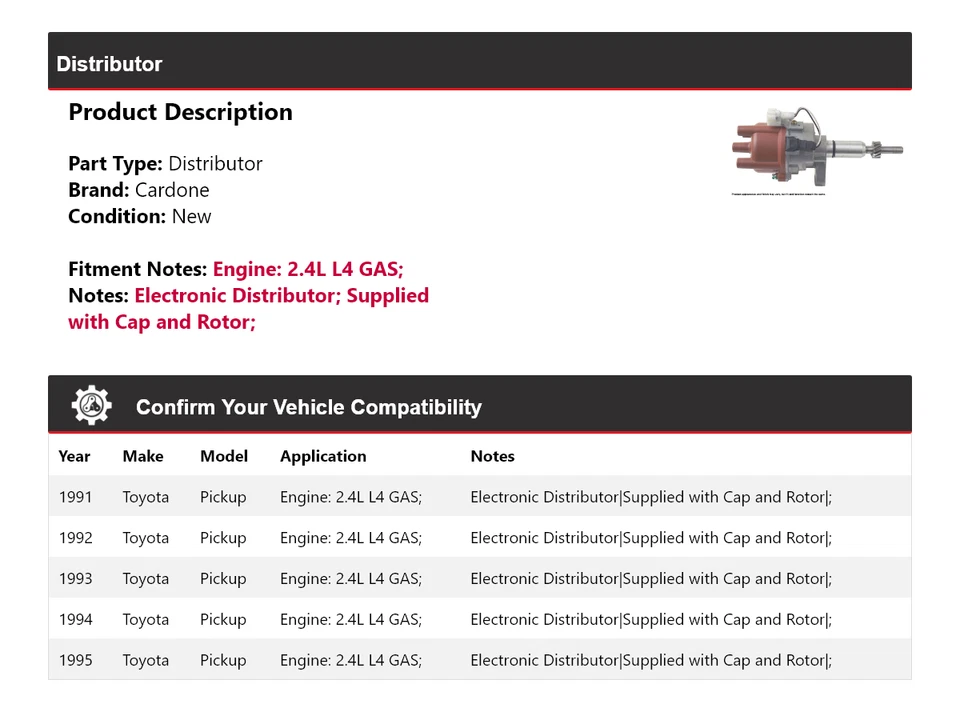Click the Notes column header
The height and width of the screenshot is (712, 960).
click(x=492, y=456)
